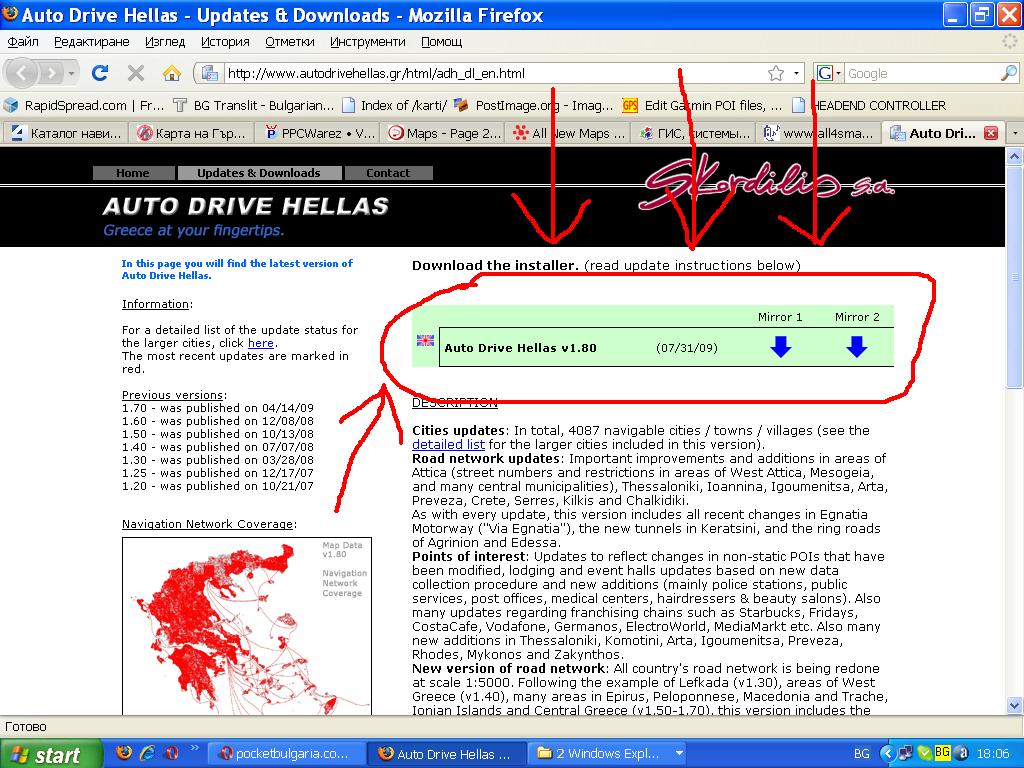1024x768 pixels.
Task: Click the BG language indicator in taskbar
Action: pos(862,754)
